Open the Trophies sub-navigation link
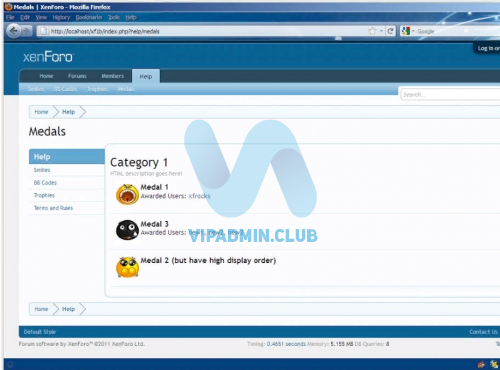The width and height of the screenshot is (500, 370). tap(97, 89)
